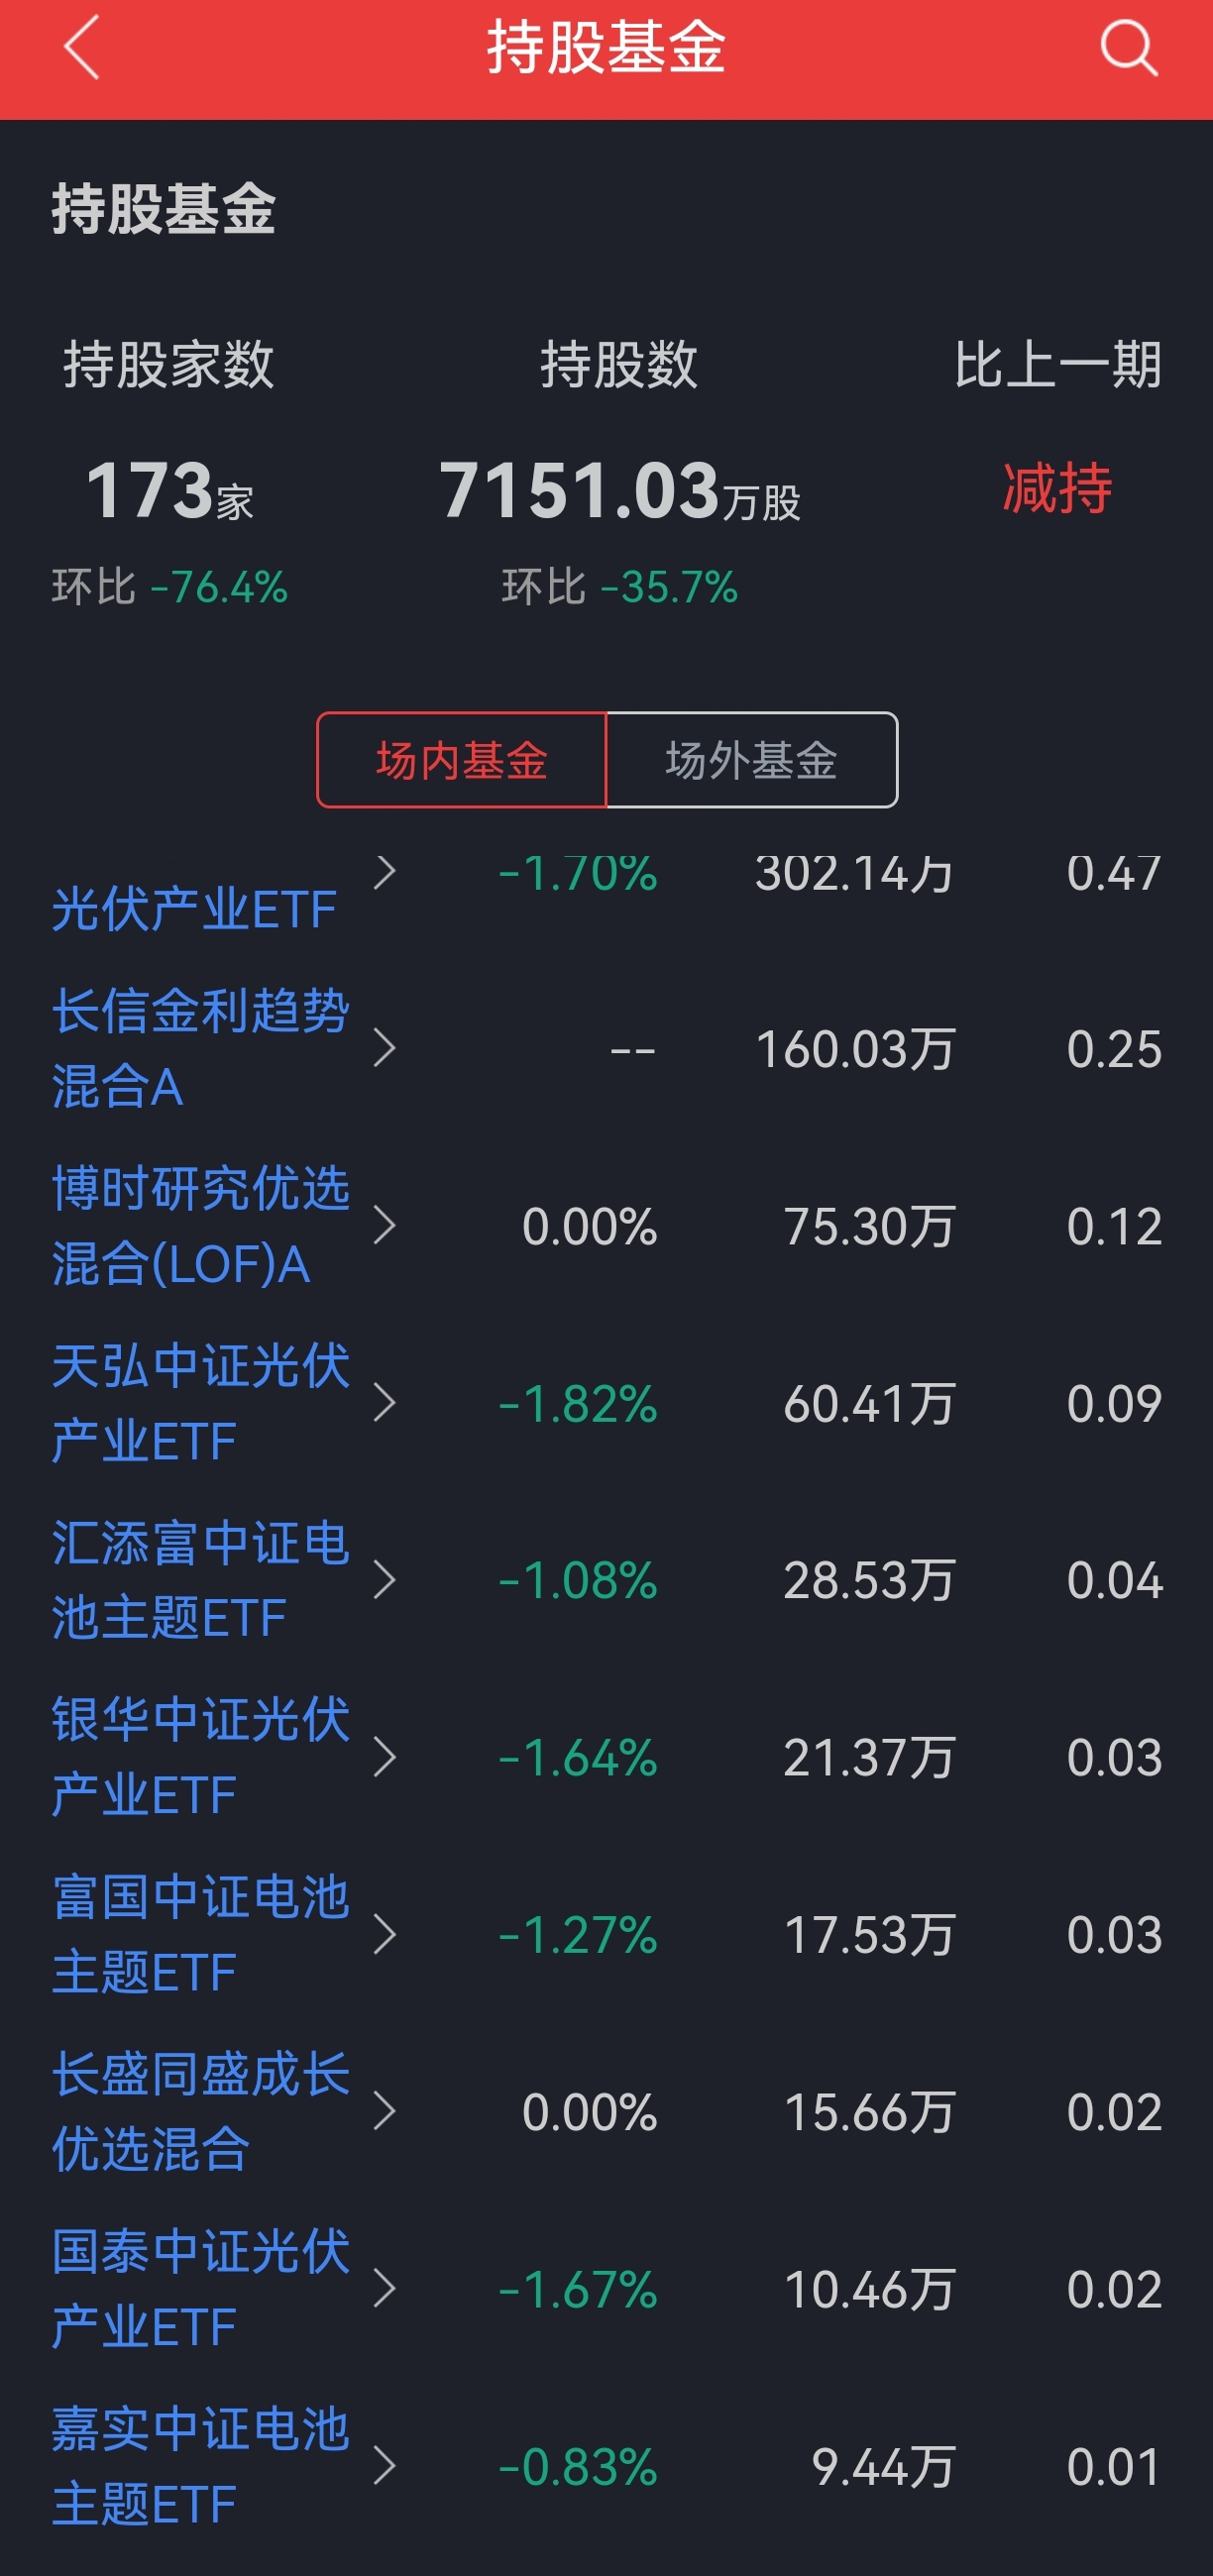Open 嘉实中证电池主题ETF fund link
This screenshot has width=1213, height=2576.
(x=200, y=2466)
